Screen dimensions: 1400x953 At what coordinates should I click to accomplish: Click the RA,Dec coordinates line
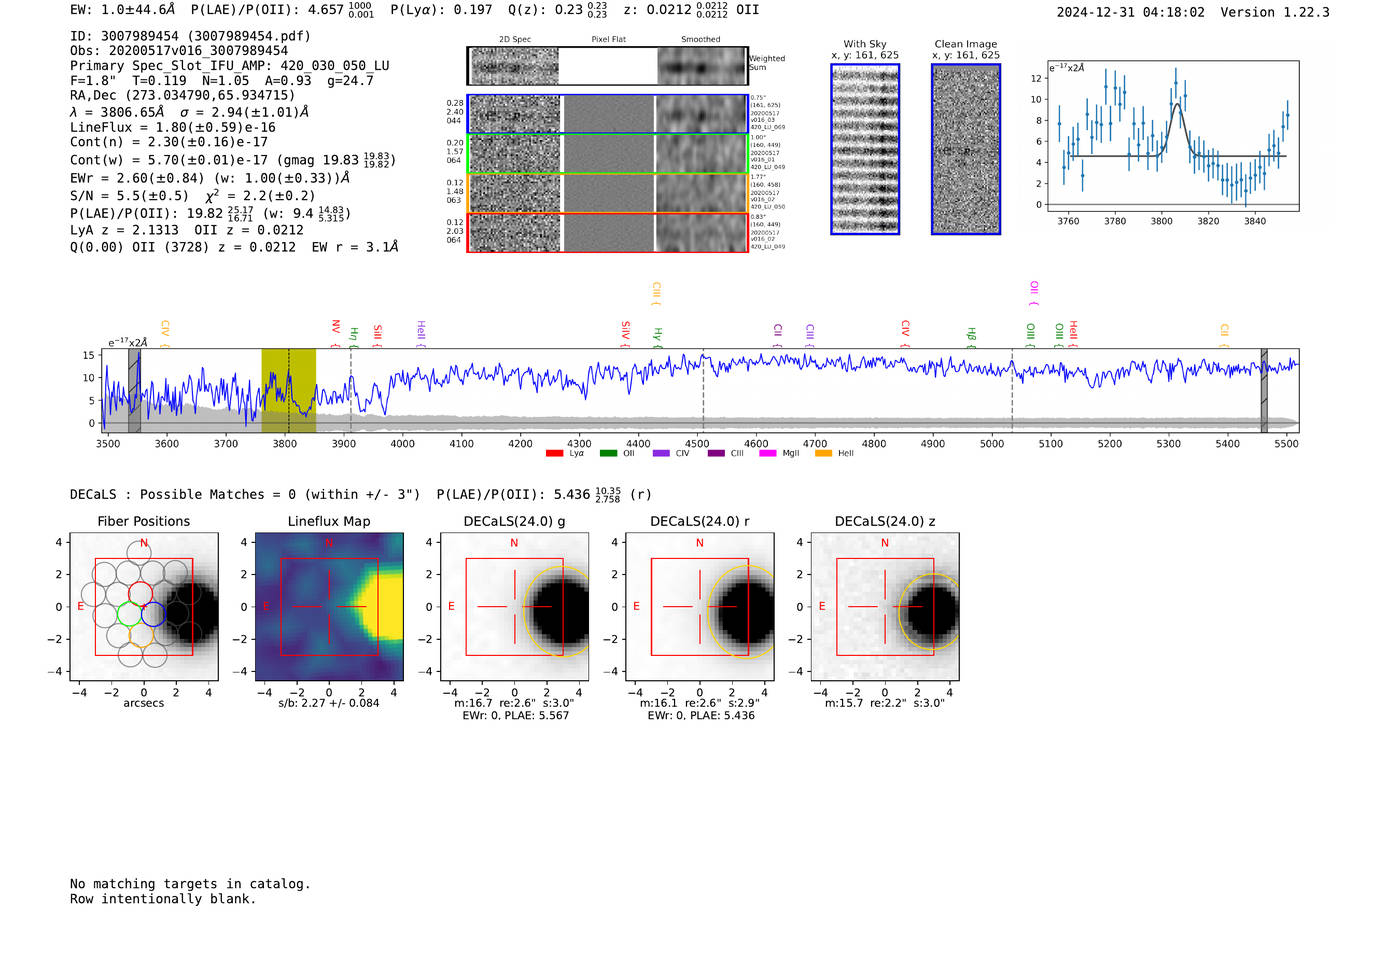pos(182,96)
